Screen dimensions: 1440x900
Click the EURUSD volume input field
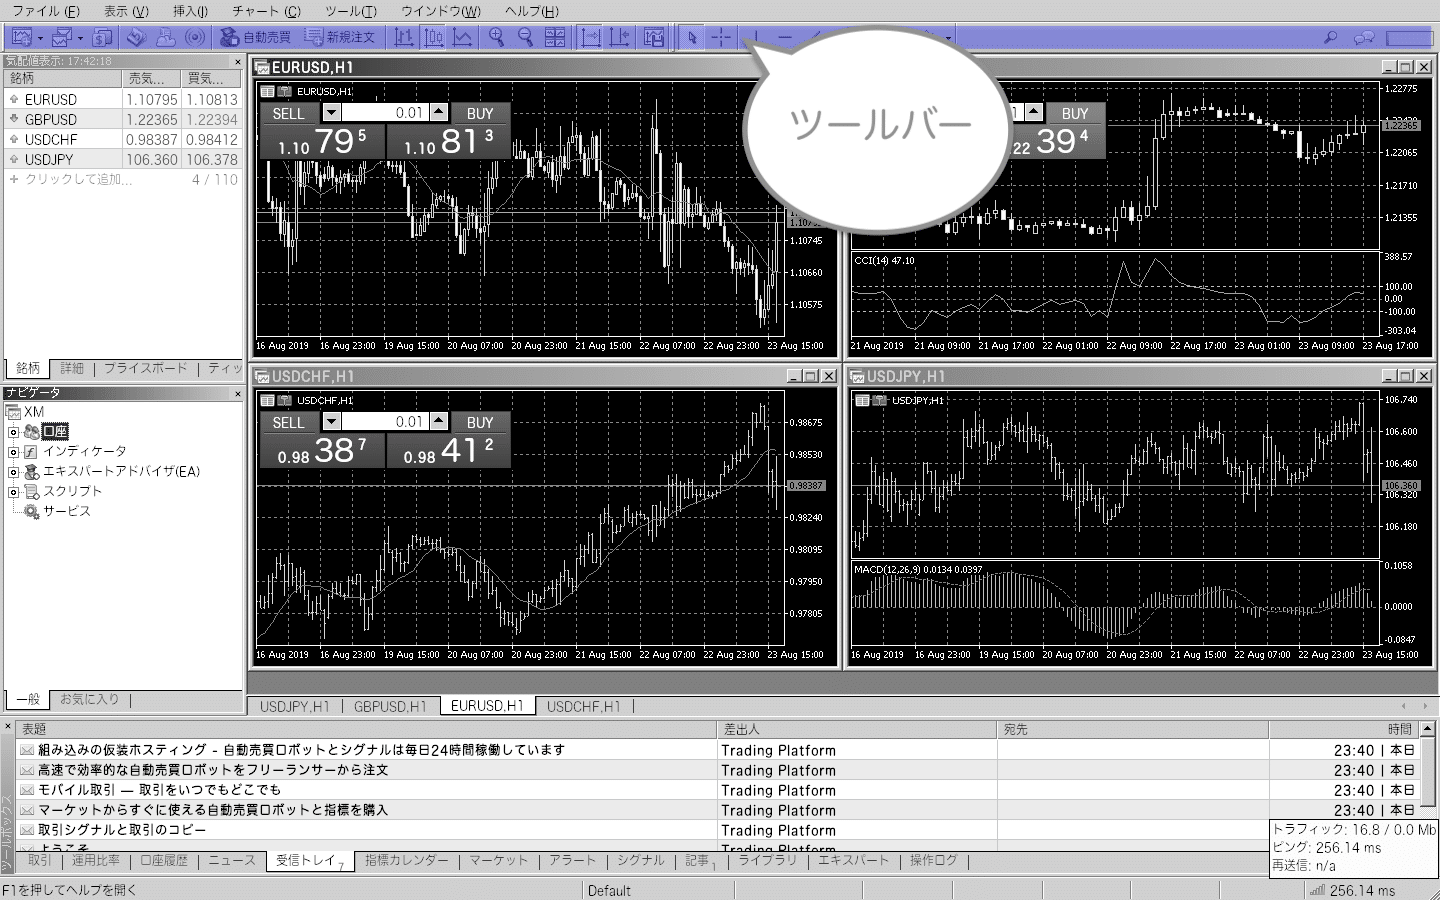(x=385, y=113)
